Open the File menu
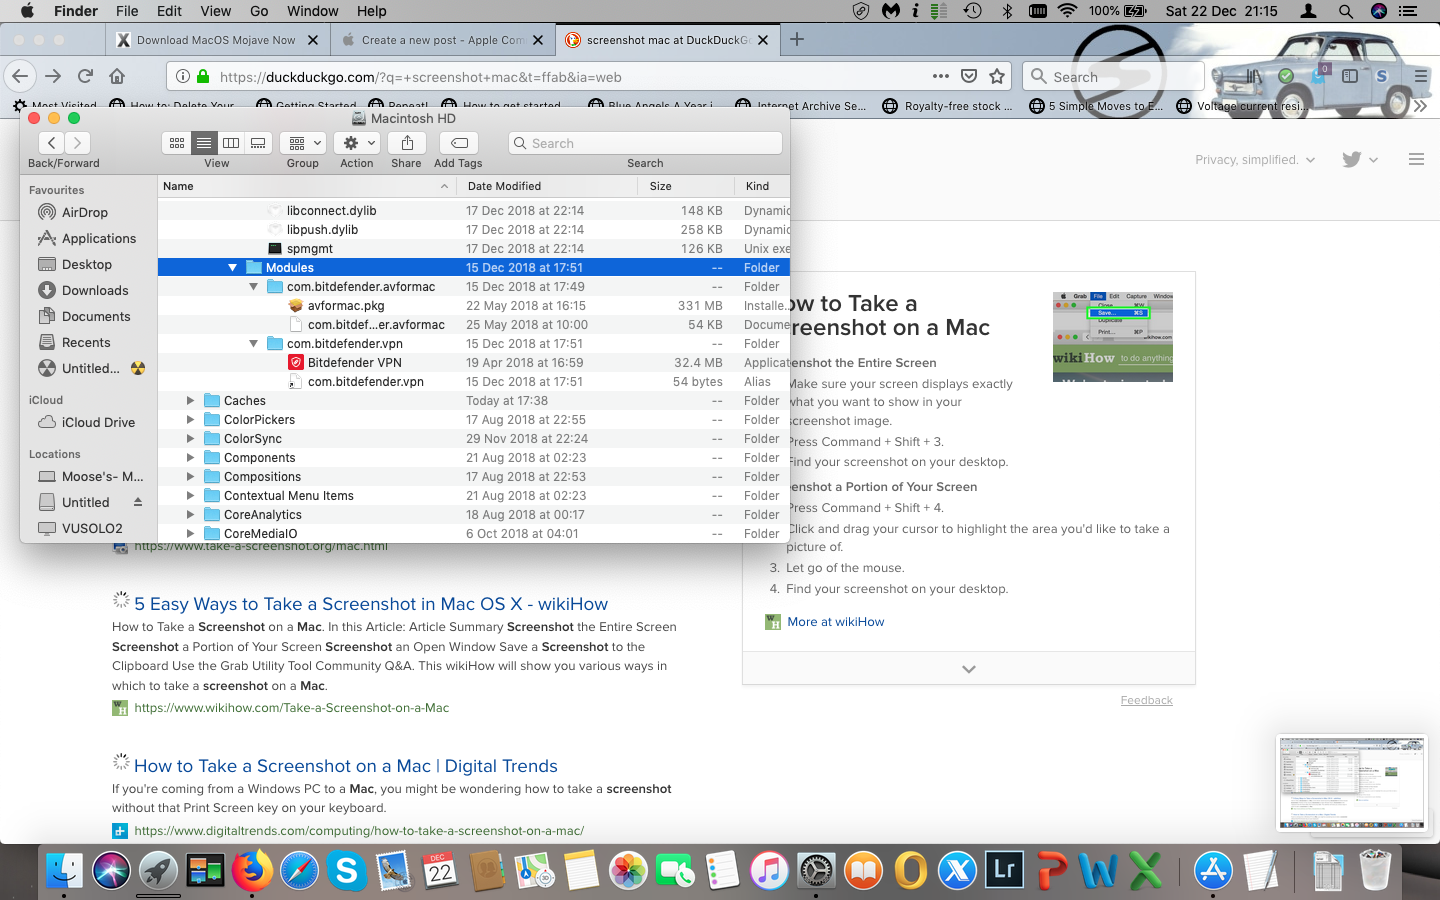 (x=127, y=11)
